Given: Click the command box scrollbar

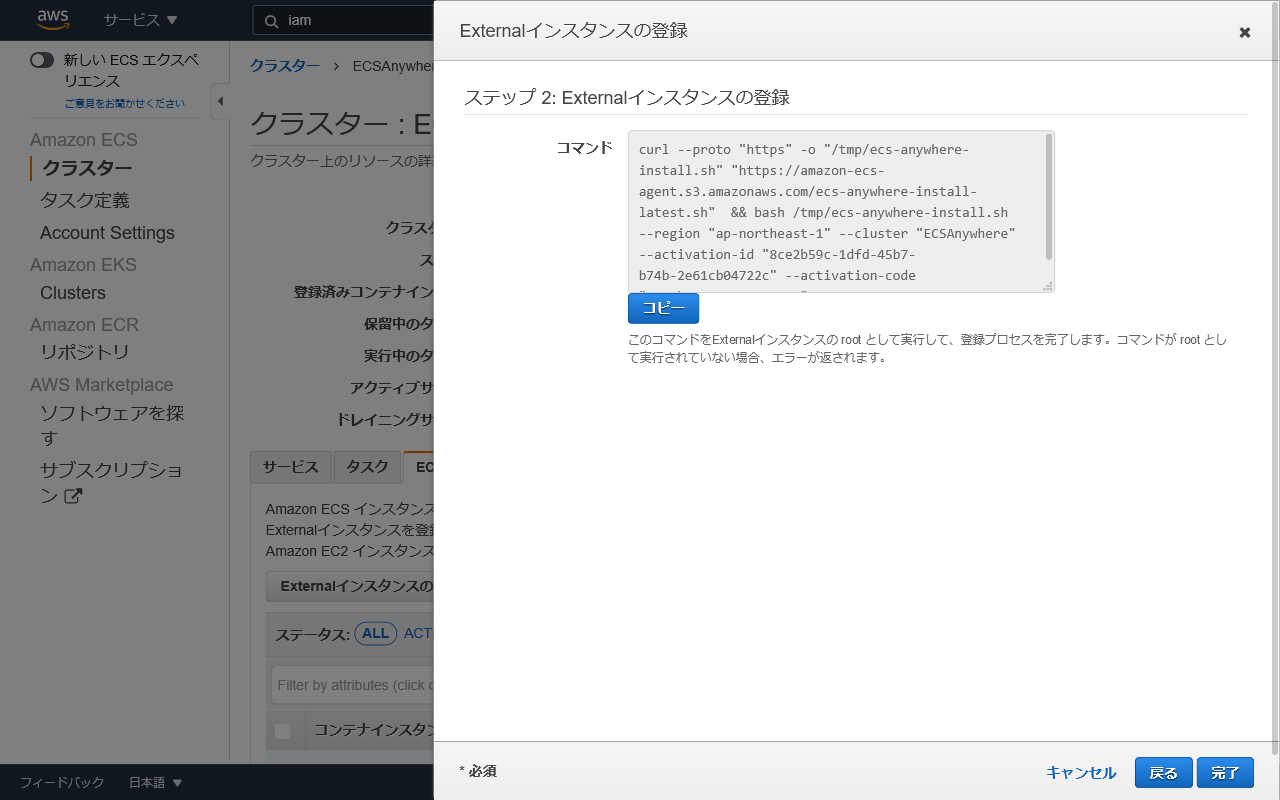Looking at the screenshot, I should click(x=1048, y=197).
